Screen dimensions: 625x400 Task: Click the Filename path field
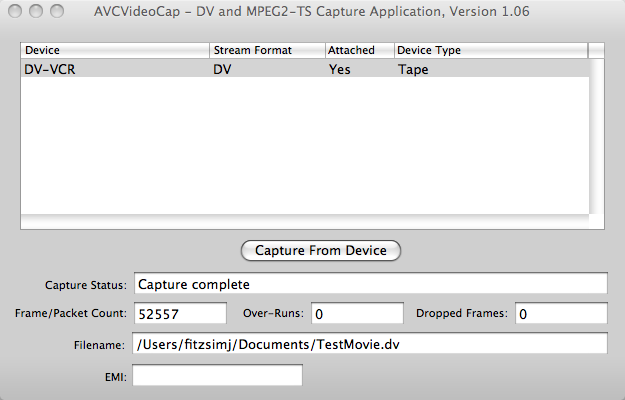point(370,343)
